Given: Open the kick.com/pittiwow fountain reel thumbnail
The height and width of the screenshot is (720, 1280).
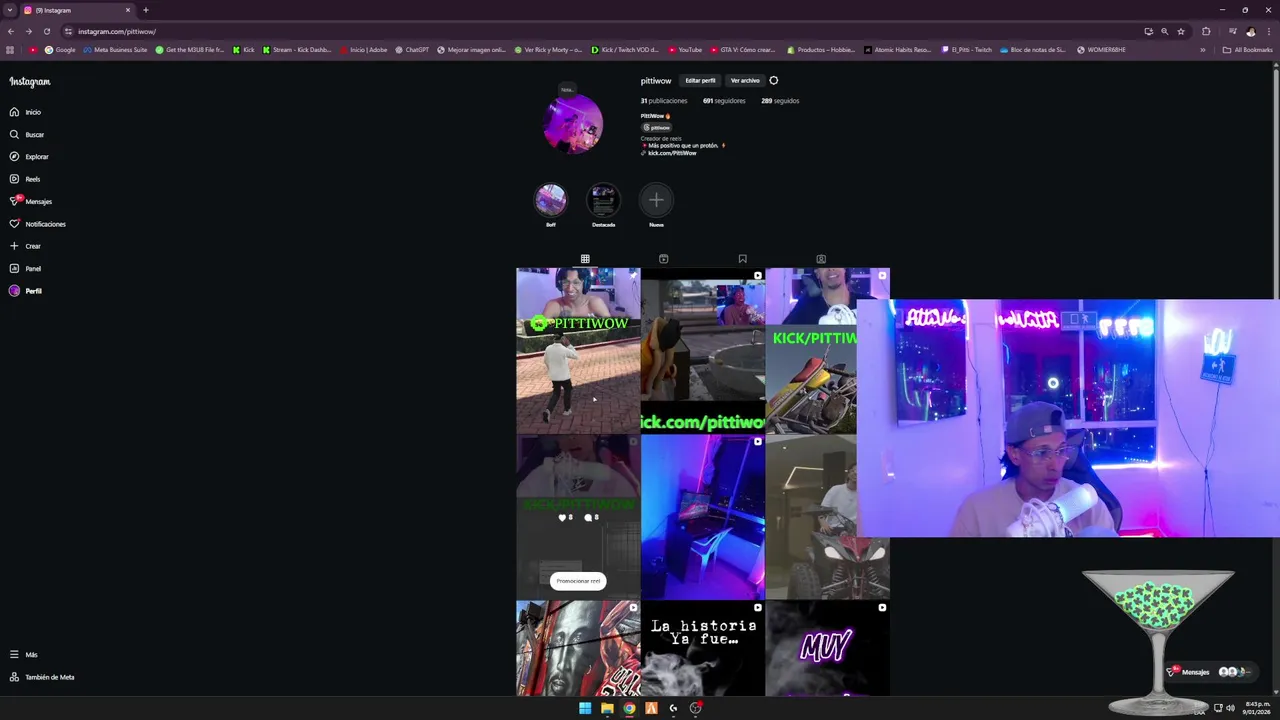Looking at the screenshot, I should 703,350.
